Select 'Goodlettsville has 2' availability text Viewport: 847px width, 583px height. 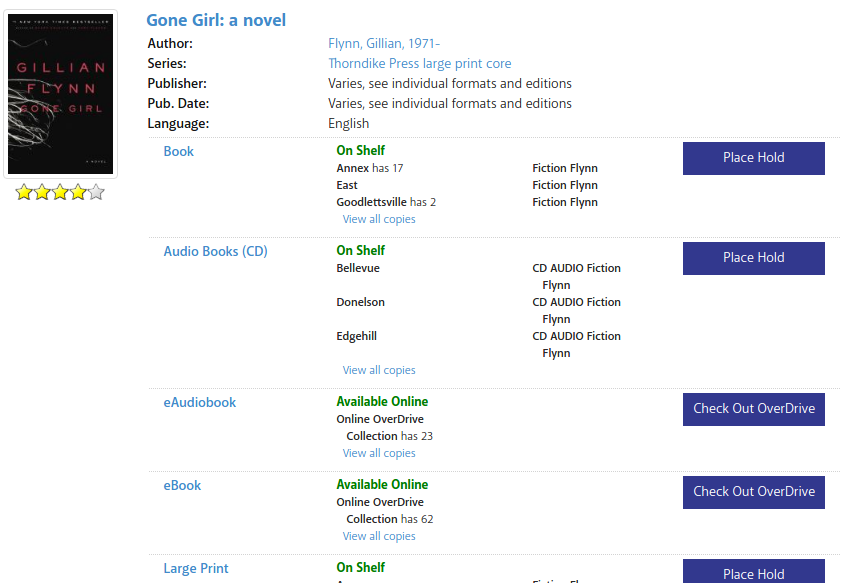(386, 202)
